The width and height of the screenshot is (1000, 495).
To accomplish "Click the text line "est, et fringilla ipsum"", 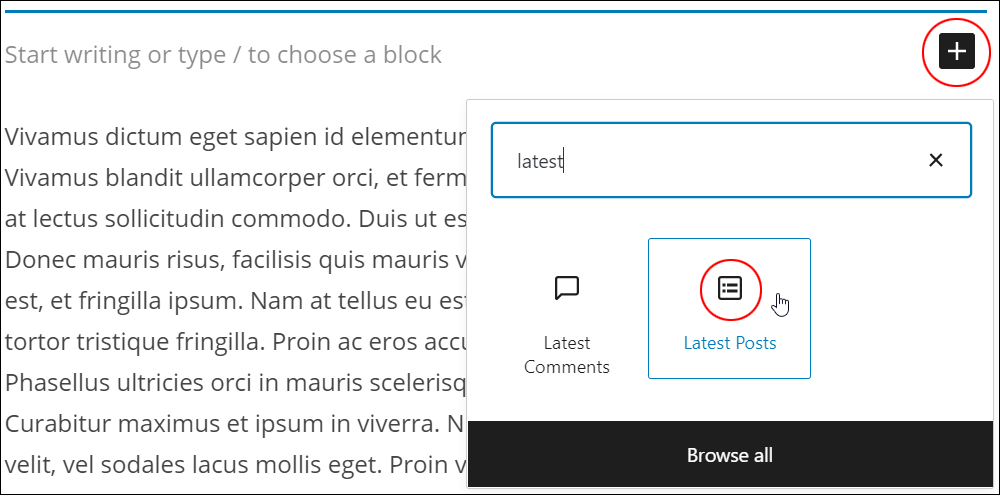I will tap(235, 301).
